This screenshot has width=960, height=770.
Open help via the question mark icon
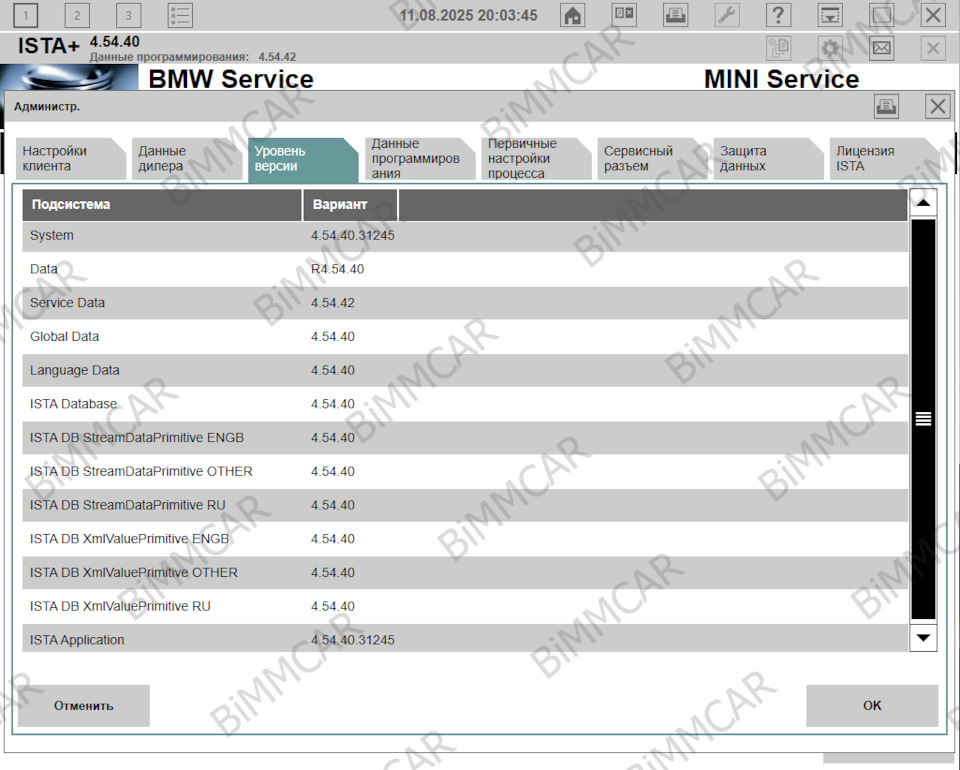tap(778, 15)
